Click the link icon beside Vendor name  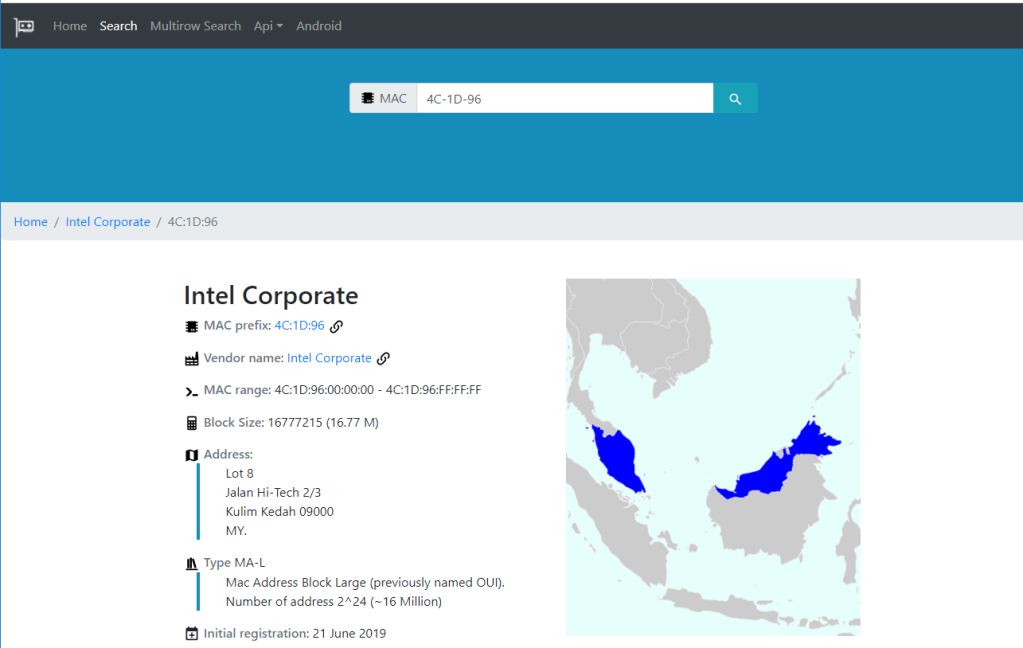pos(383,358)
